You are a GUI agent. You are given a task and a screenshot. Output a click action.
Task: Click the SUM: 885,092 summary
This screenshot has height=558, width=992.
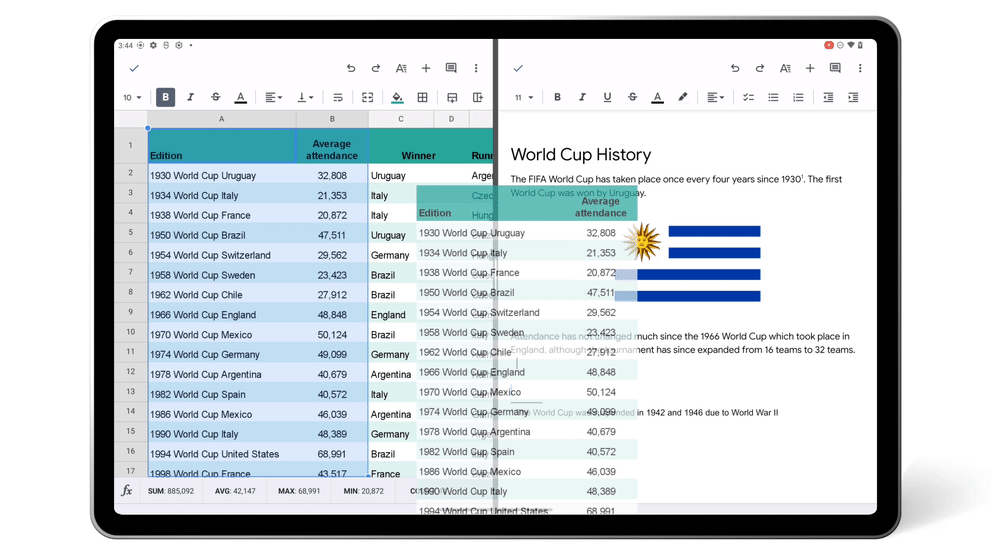(171, 491)
